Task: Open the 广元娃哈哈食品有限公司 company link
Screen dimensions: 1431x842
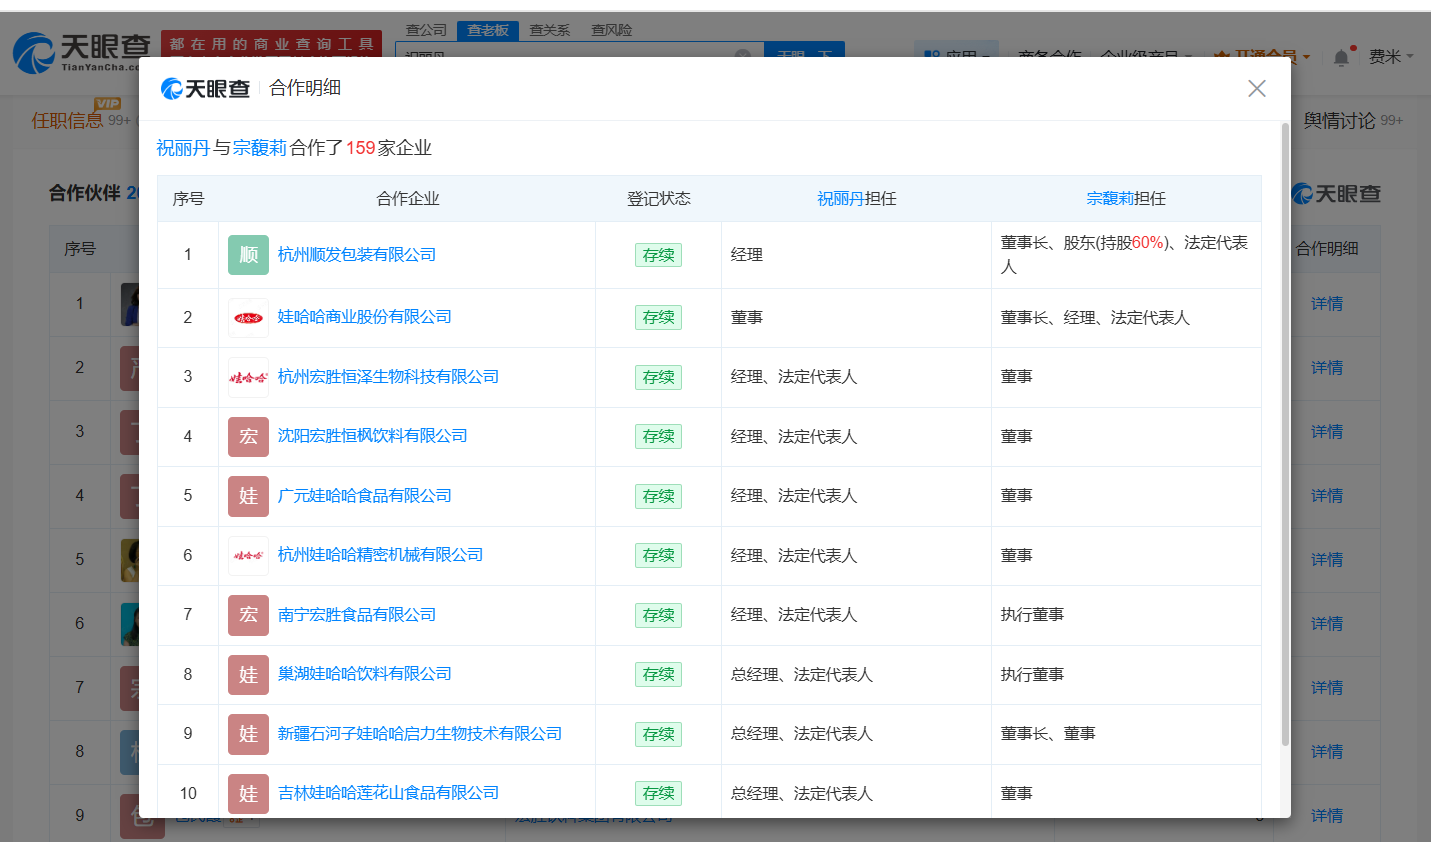Action: [x=364, y=496]
